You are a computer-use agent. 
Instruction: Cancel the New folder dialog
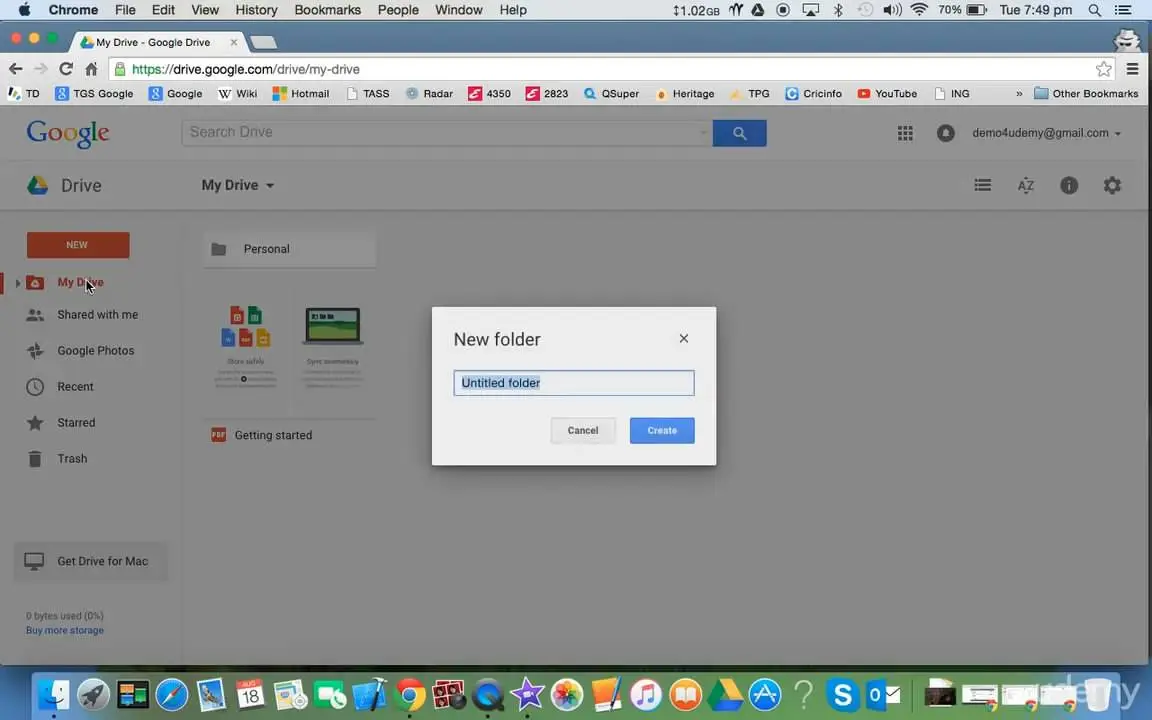(x=583, y=431)
